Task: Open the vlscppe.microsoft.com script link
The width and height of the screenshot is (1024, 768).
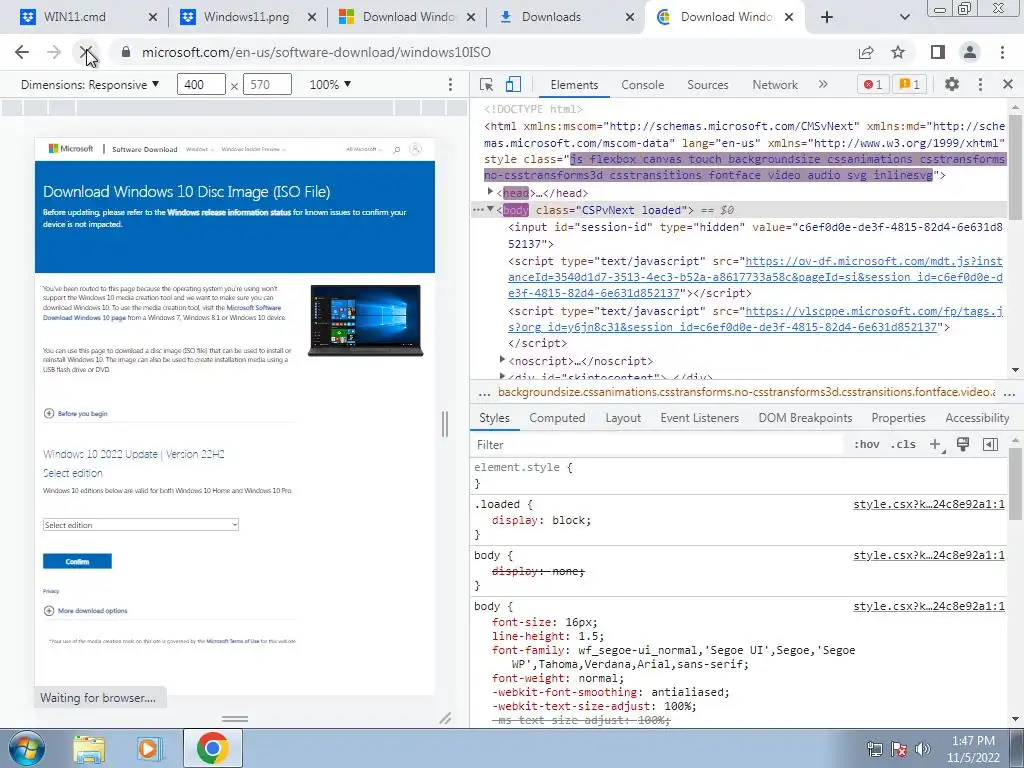Action: [755, 319]
